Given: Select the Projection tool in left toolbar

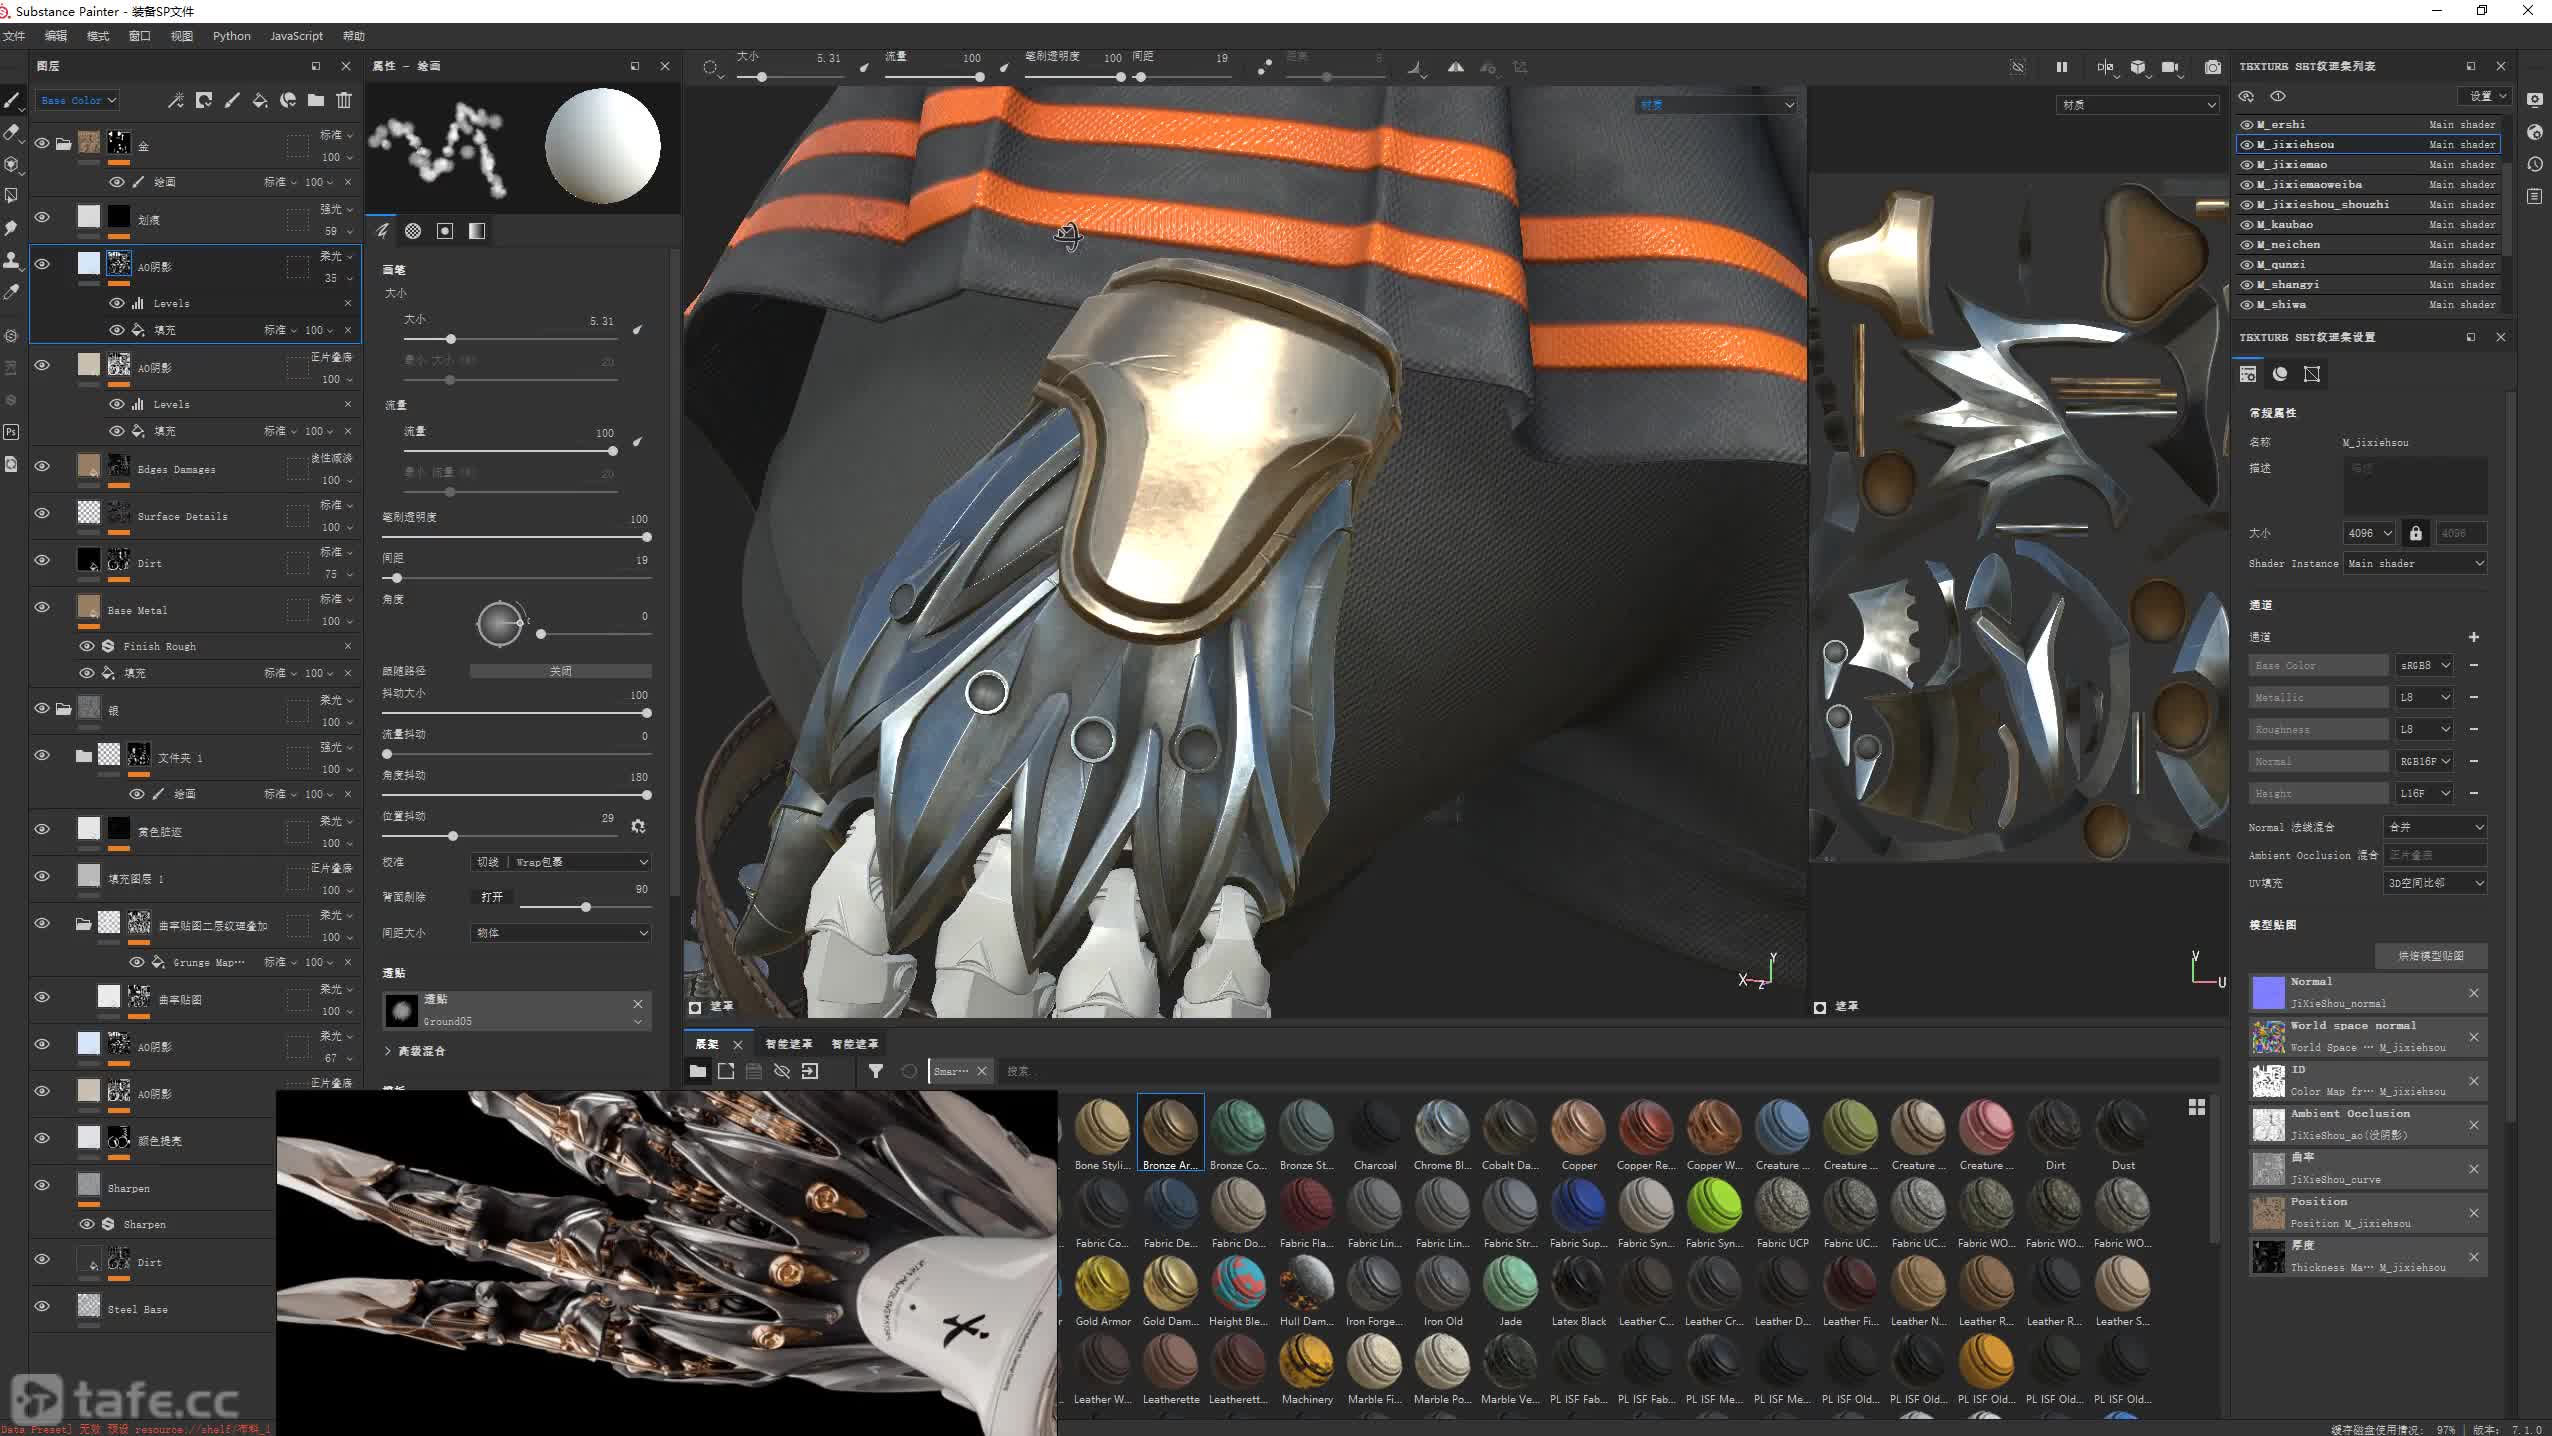Looking at the screenshot, I should point(12,164).
